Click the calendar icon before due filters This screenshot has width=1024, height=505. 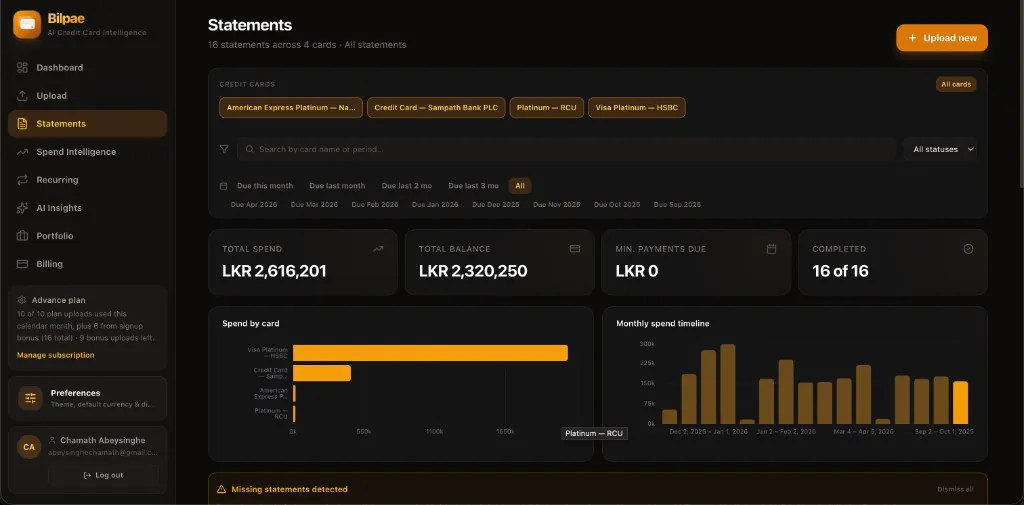[x=224, y=186]
